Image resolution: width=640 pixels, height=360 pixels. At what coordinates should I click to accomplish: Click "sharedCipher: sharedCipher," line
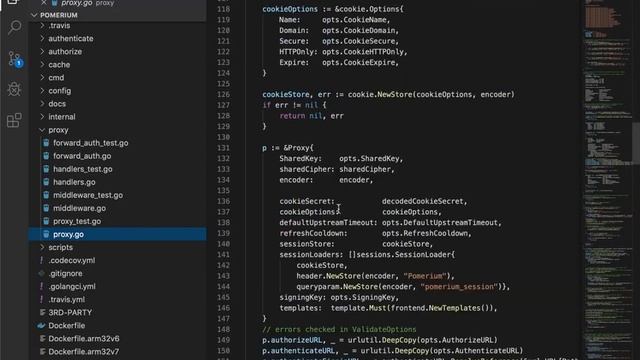[337, 169]
